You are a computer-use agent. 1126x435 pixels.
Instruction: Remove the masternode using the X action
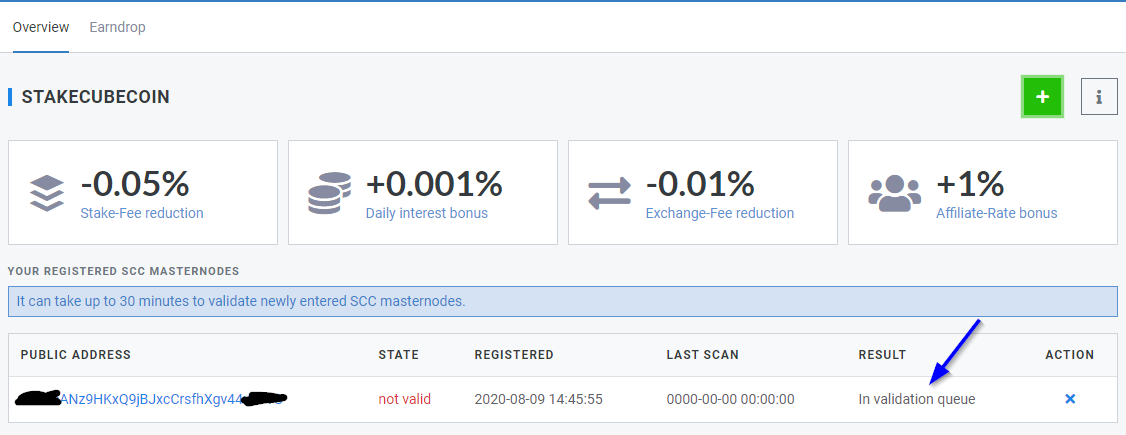[x=1069, y=398]
